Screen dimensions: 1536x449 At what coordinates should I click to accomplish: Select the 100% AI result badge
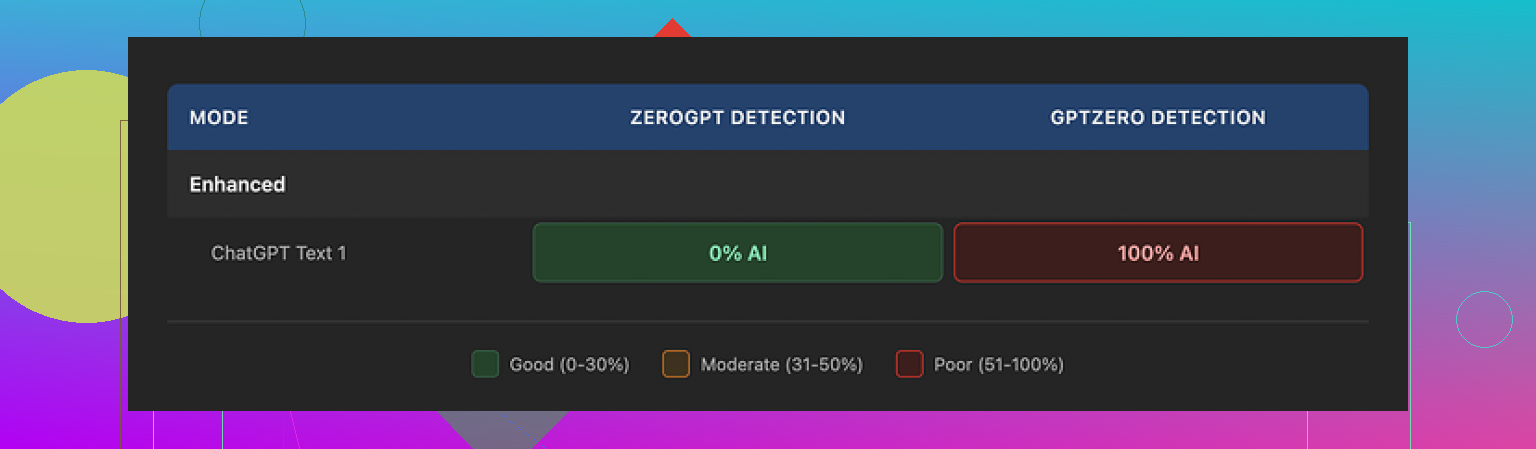pos(1158,253)
